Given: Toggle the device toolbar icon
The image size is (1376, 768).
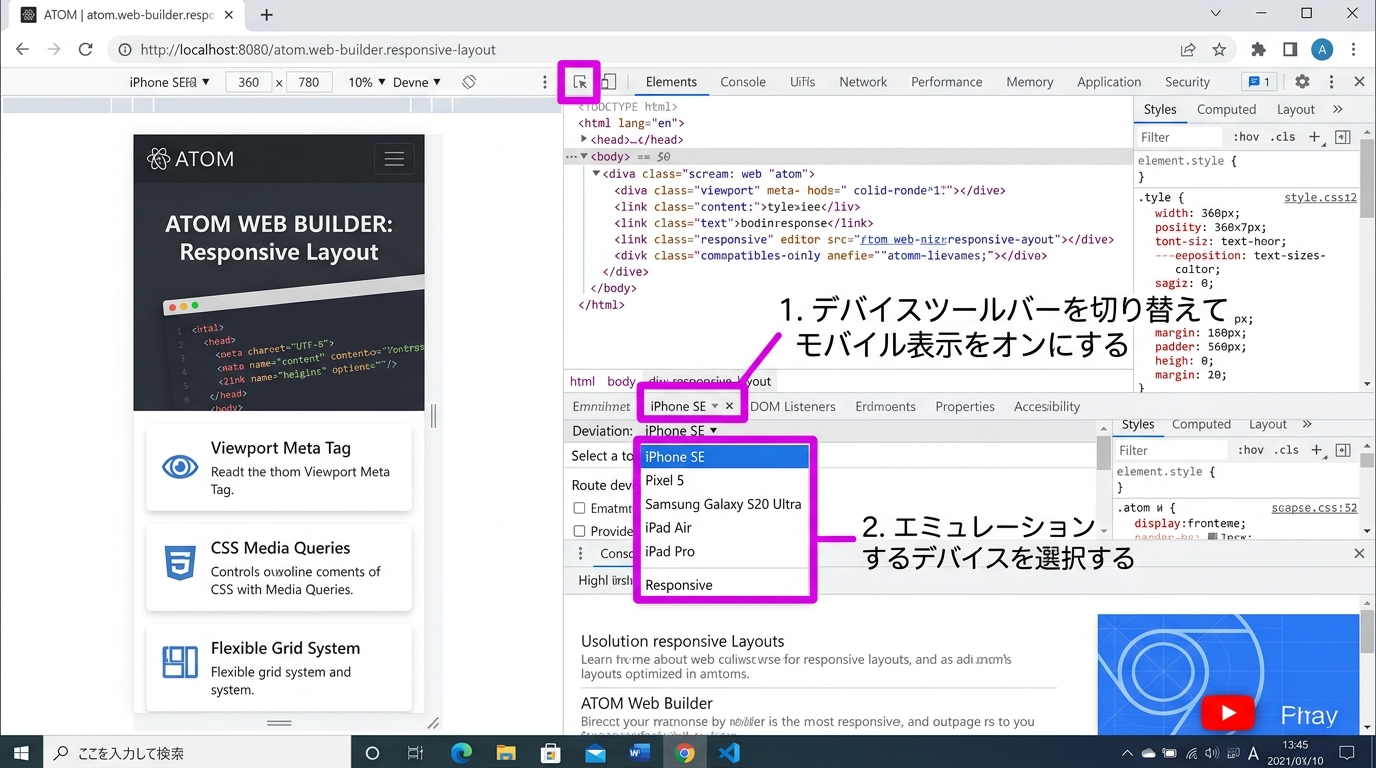Looking at the screenshot, I should (x=608, y=82).
